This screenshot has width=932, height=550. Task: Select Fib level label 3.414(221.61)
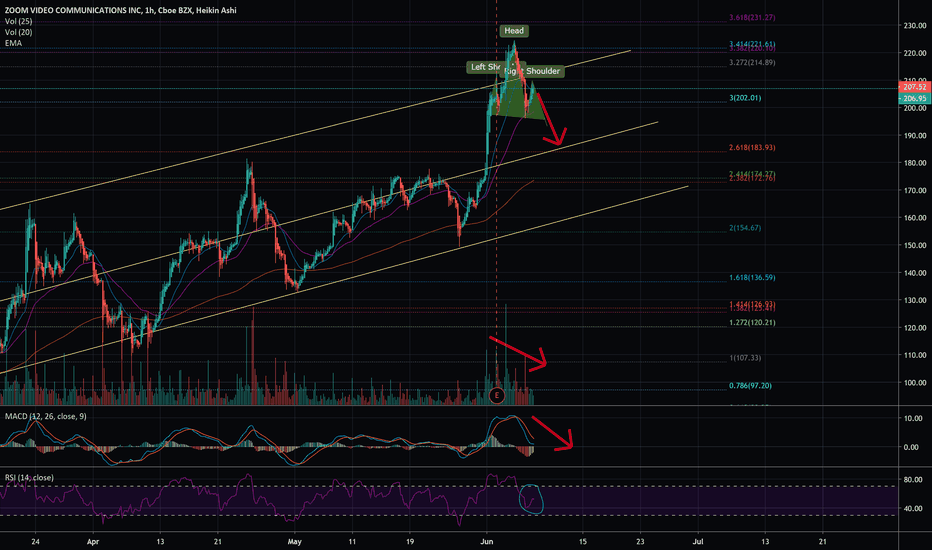point(752,44)
